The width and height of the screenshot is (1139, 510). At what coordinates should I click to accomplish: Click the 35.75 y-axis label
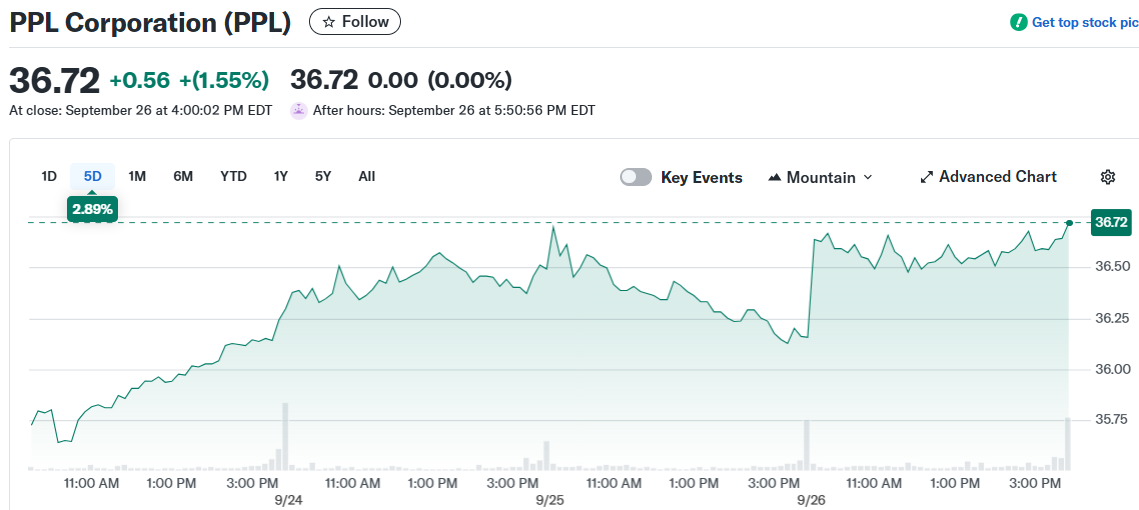[x=1111, y=420]
